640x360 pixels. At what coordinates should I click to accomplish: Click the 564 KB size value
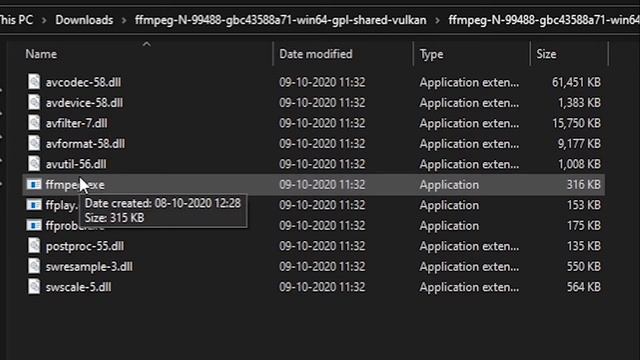pos(584,287)
